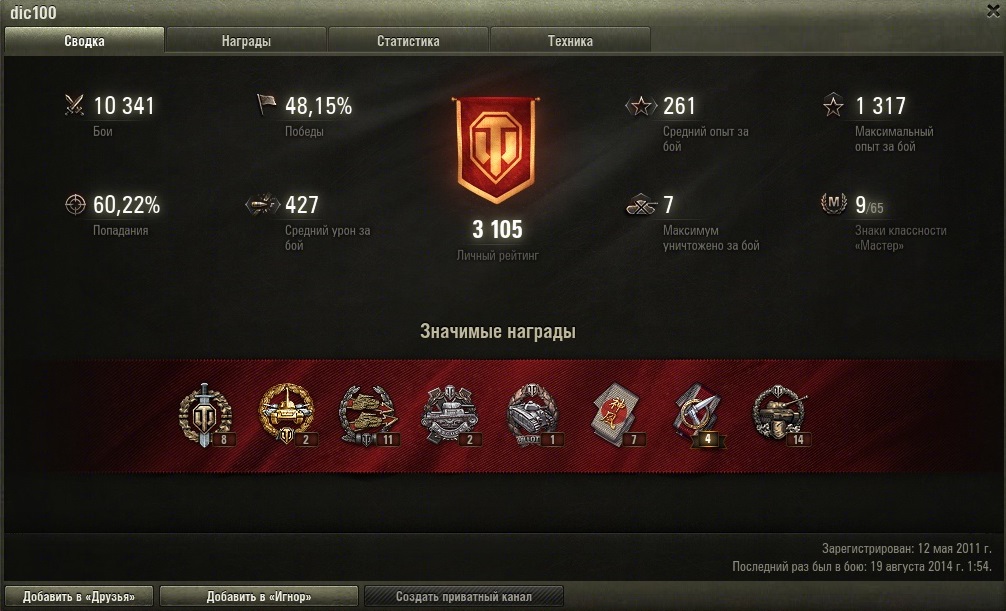Click the medal with count 8
The width and height of the screenshot is (1006, 611).
tap(205, 415)
